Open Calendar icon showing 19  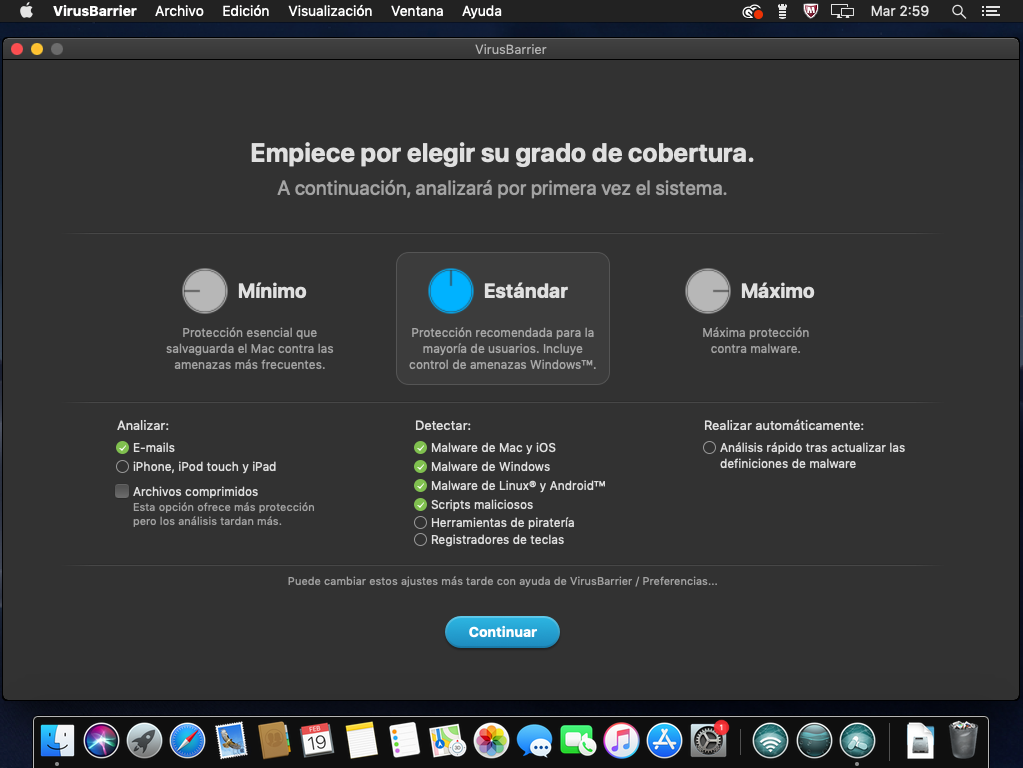click(317, 741)
